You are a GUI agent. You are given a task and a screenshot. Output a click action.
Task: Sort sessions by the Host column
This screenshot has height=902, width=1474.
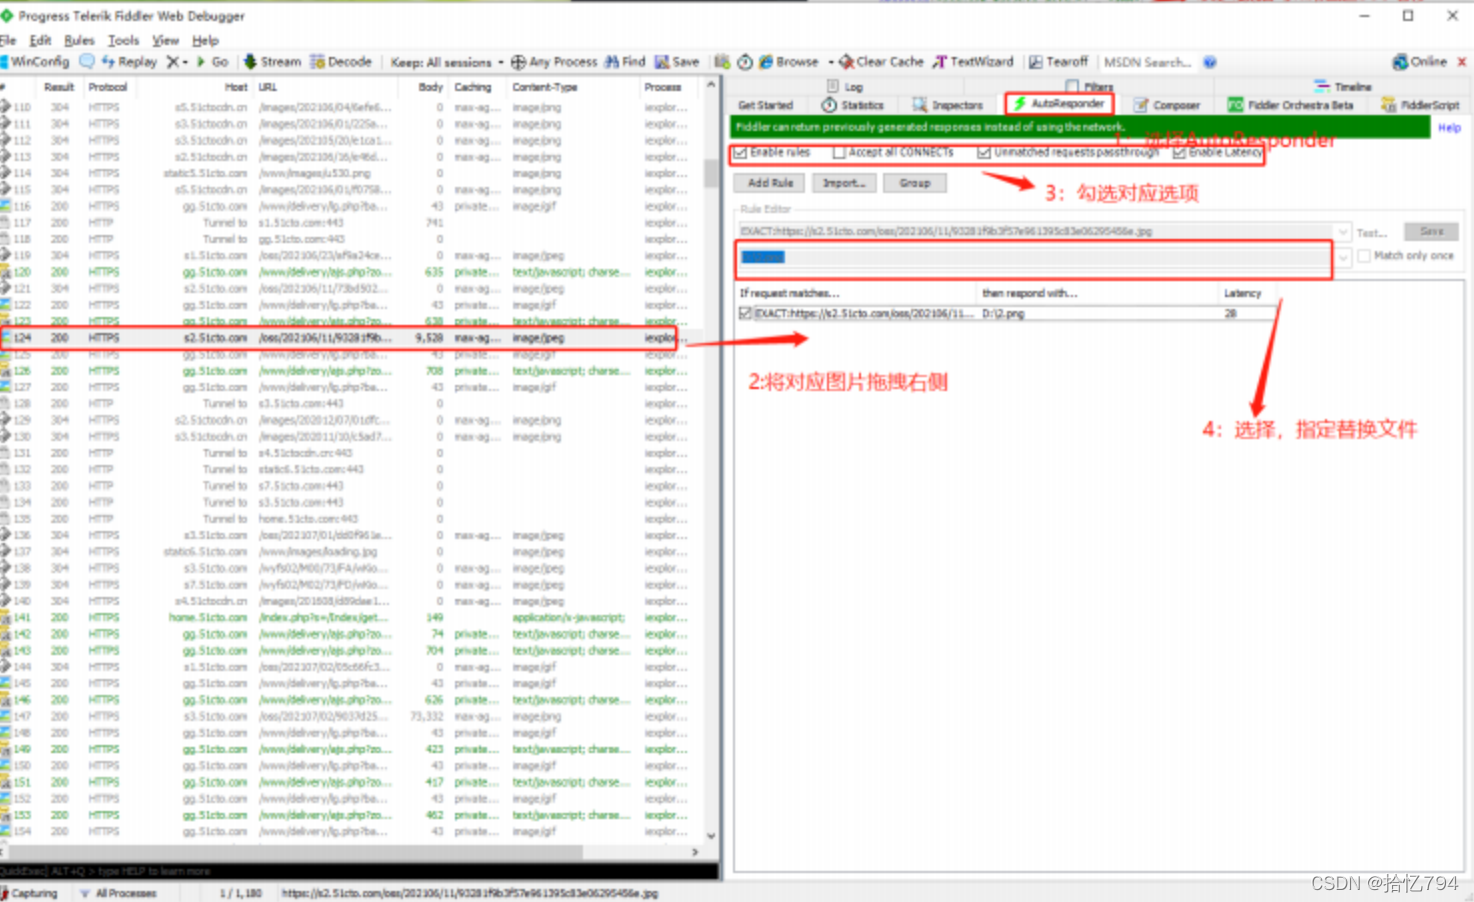tap(236, 87)
